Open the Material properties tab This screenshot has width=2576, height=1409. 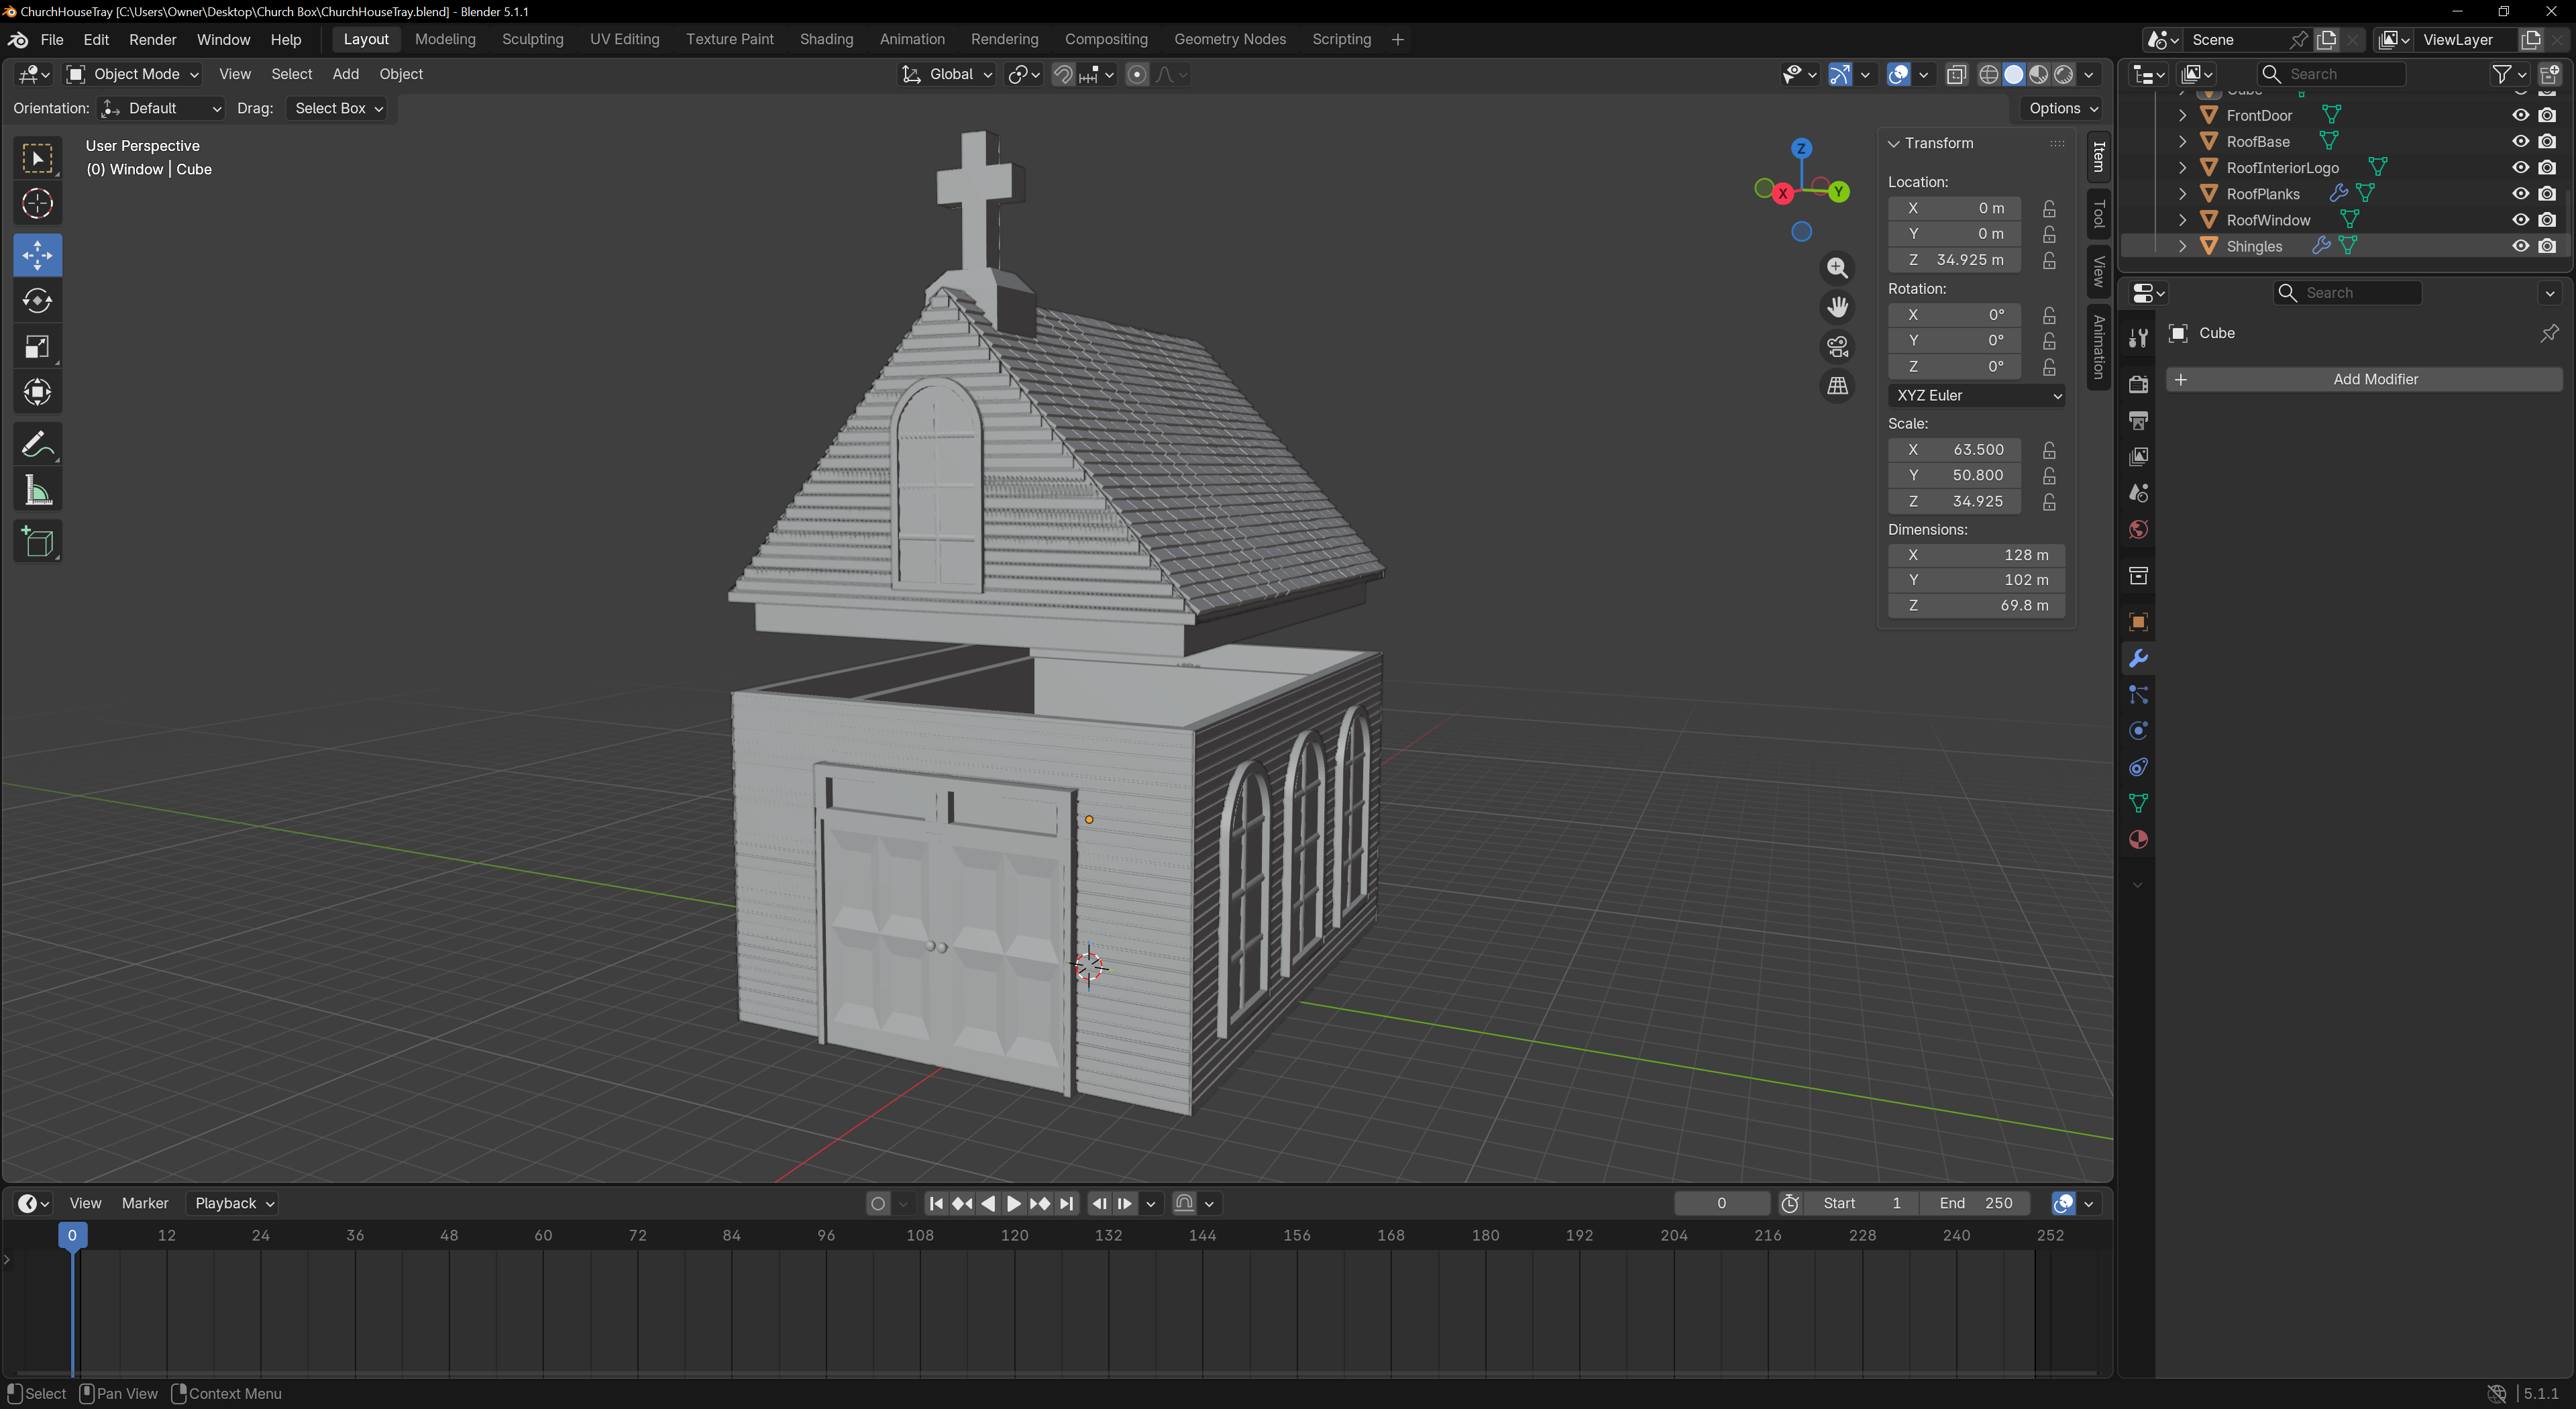point(2138,840)
